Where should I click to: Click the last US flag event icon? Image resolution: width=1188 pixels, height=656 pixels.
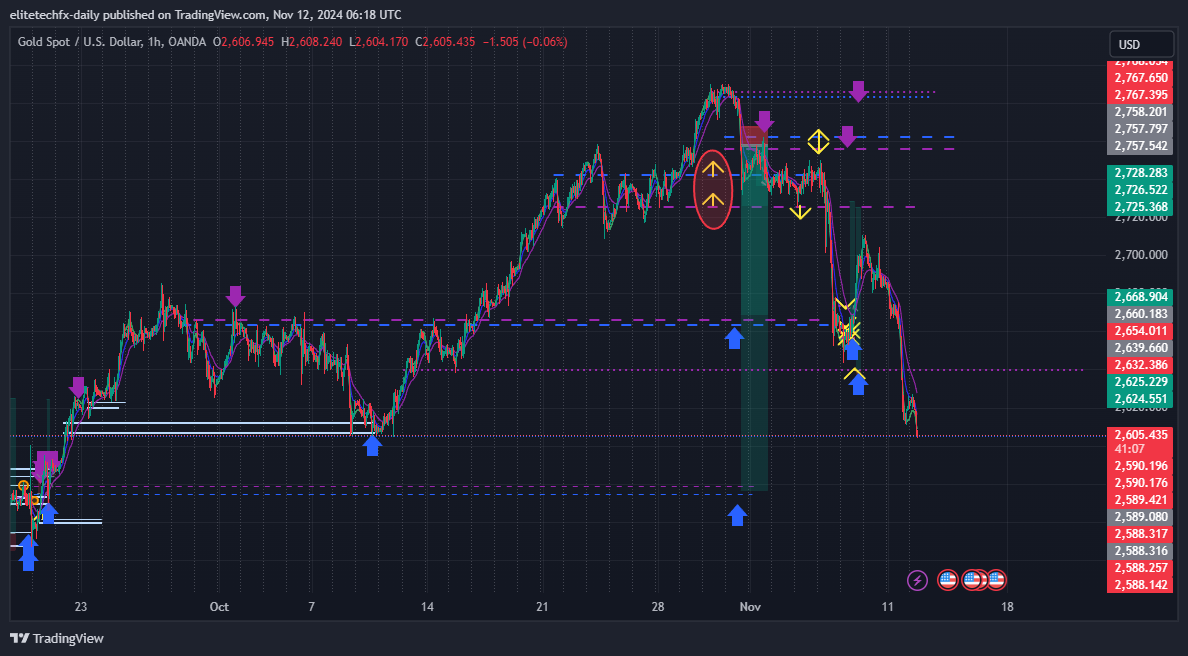pyautogui.click(x=996, y=580)
